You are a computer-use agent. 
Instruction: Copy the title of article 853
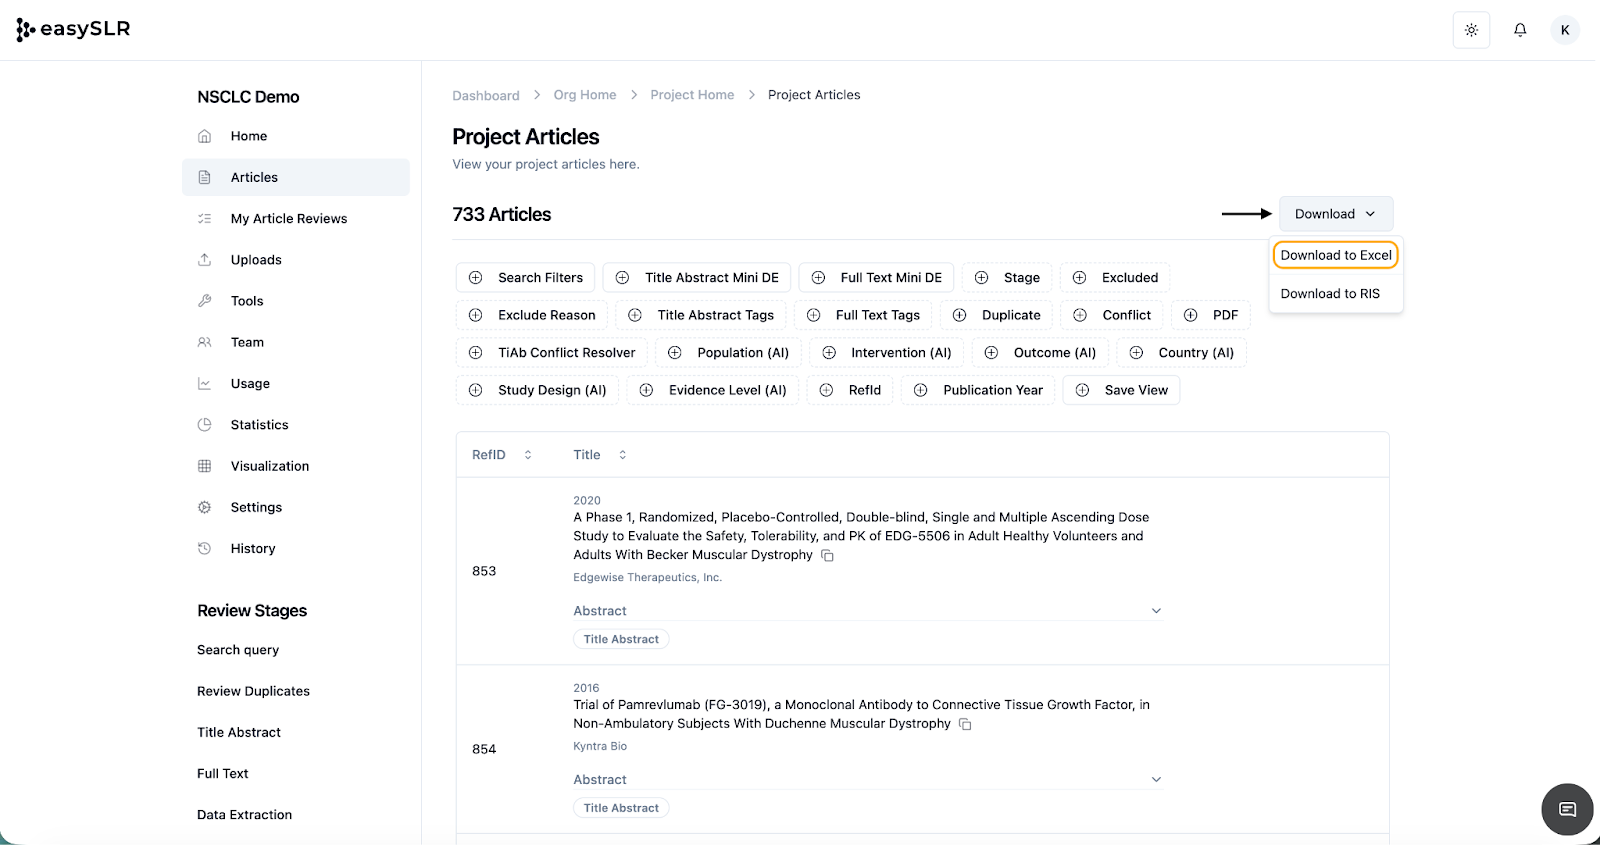[828, 555]
